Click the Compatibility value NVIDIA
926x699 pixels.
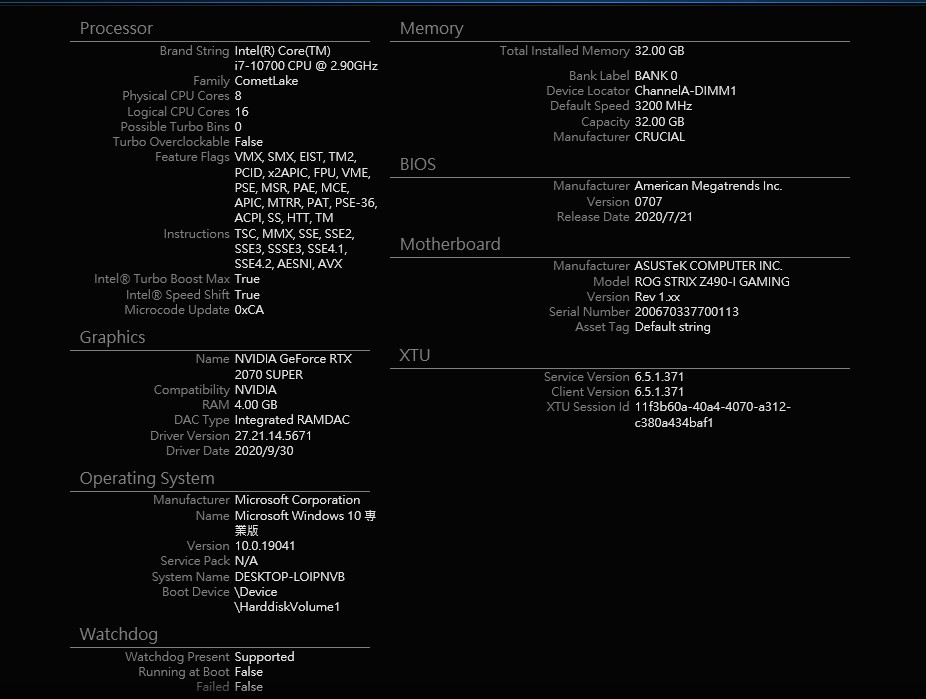point(255,390)
